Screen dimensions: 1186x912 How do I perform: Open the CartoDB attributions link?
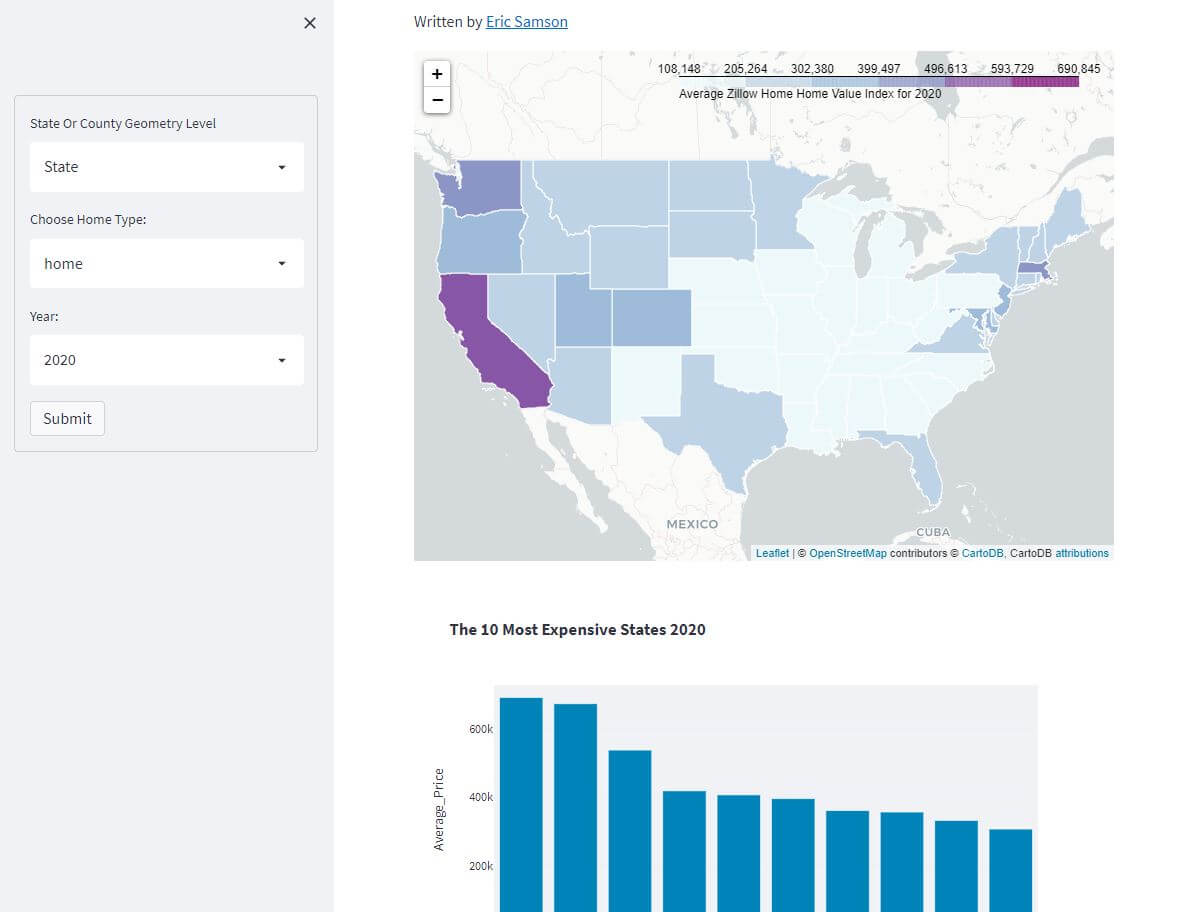(1081, 553)
